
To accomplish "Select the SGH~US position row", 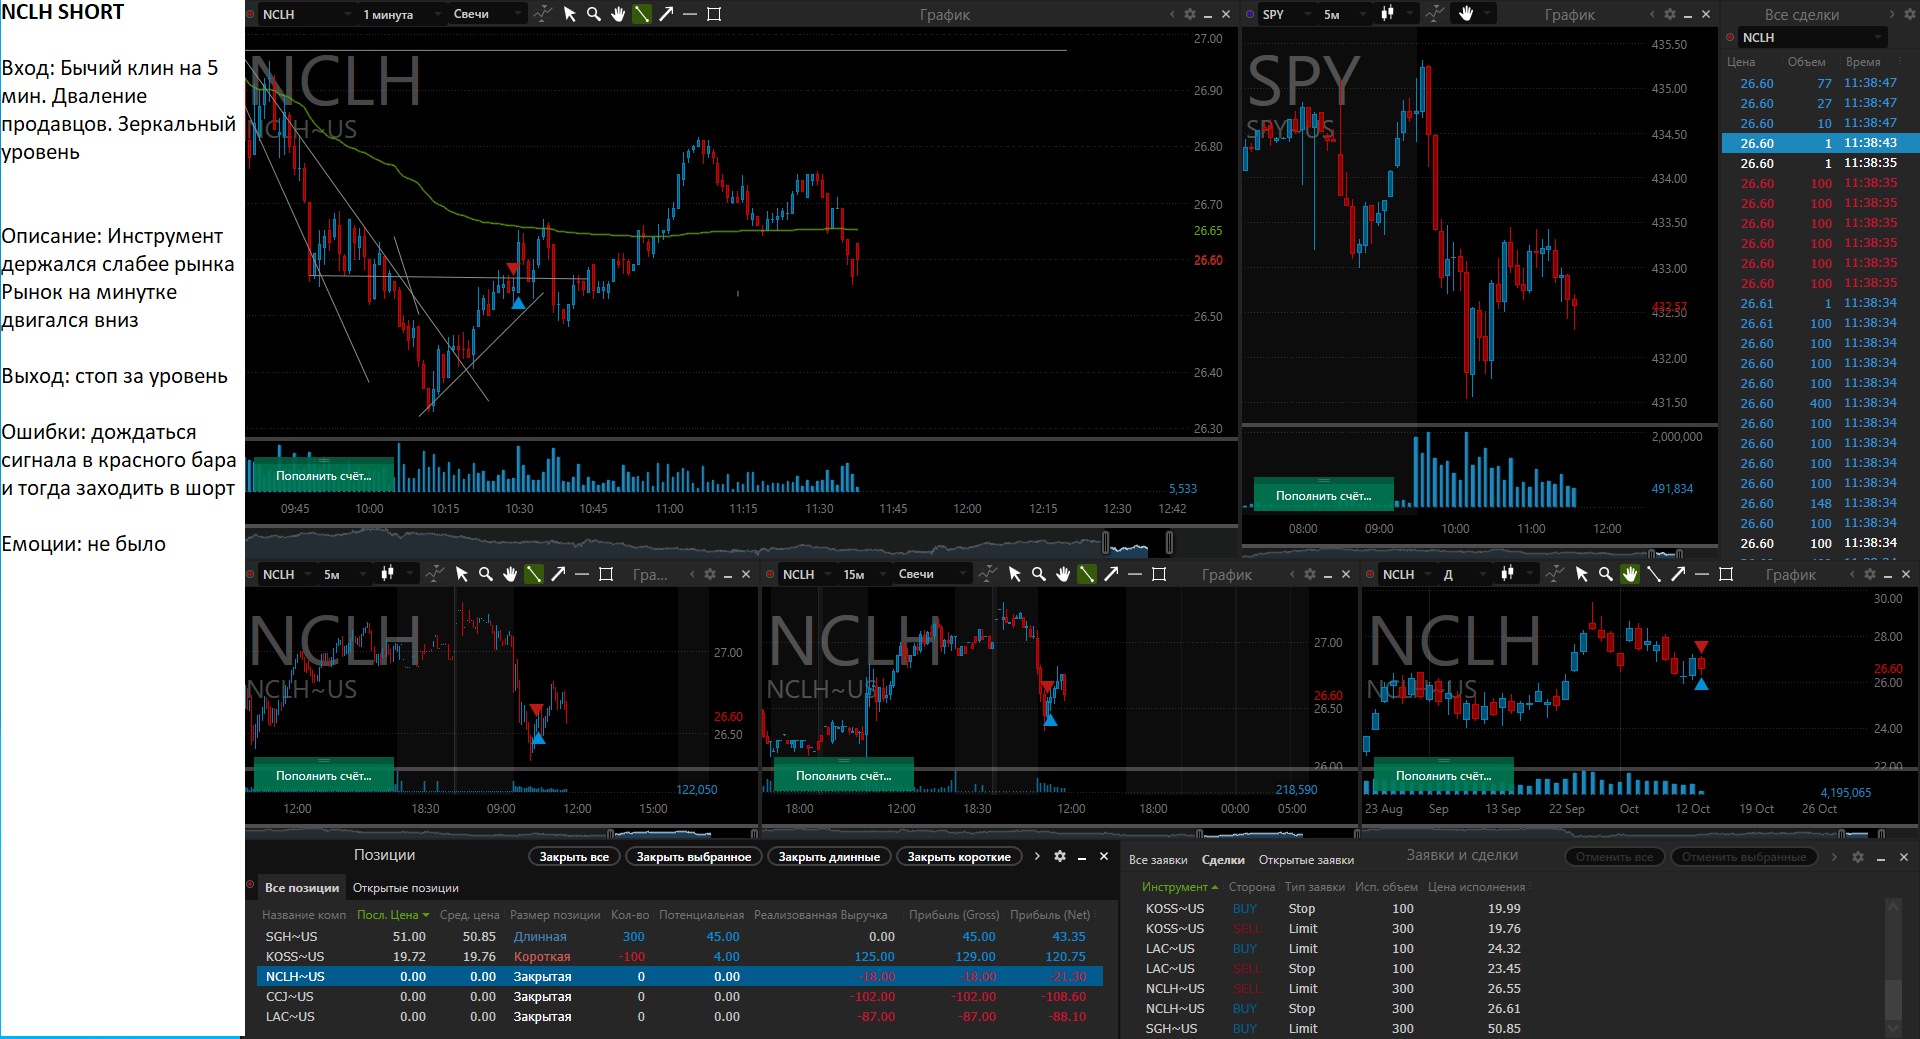I will (680, 937).
